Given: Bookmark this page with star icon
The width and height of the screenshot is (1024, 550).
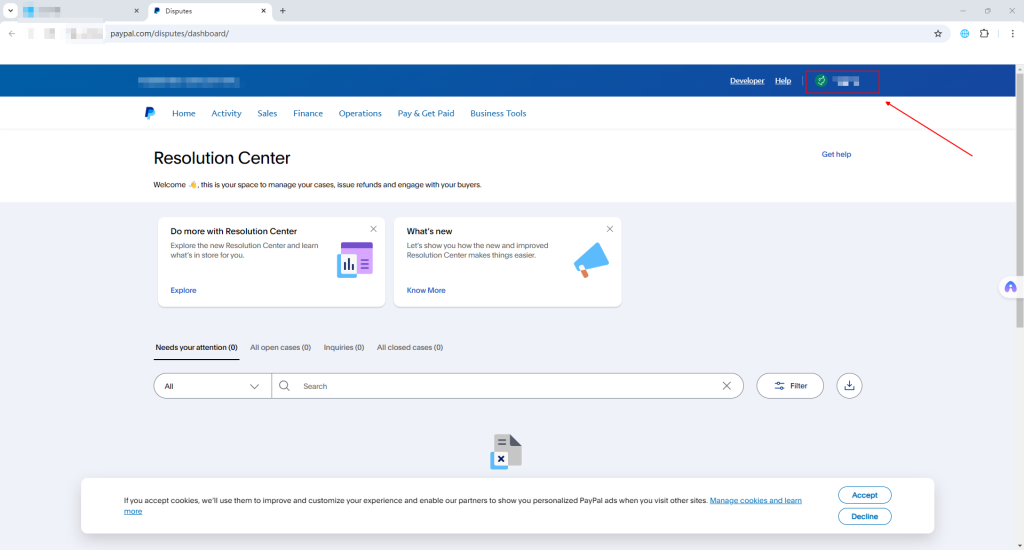Looking at the screenshot, I should 938,33.
